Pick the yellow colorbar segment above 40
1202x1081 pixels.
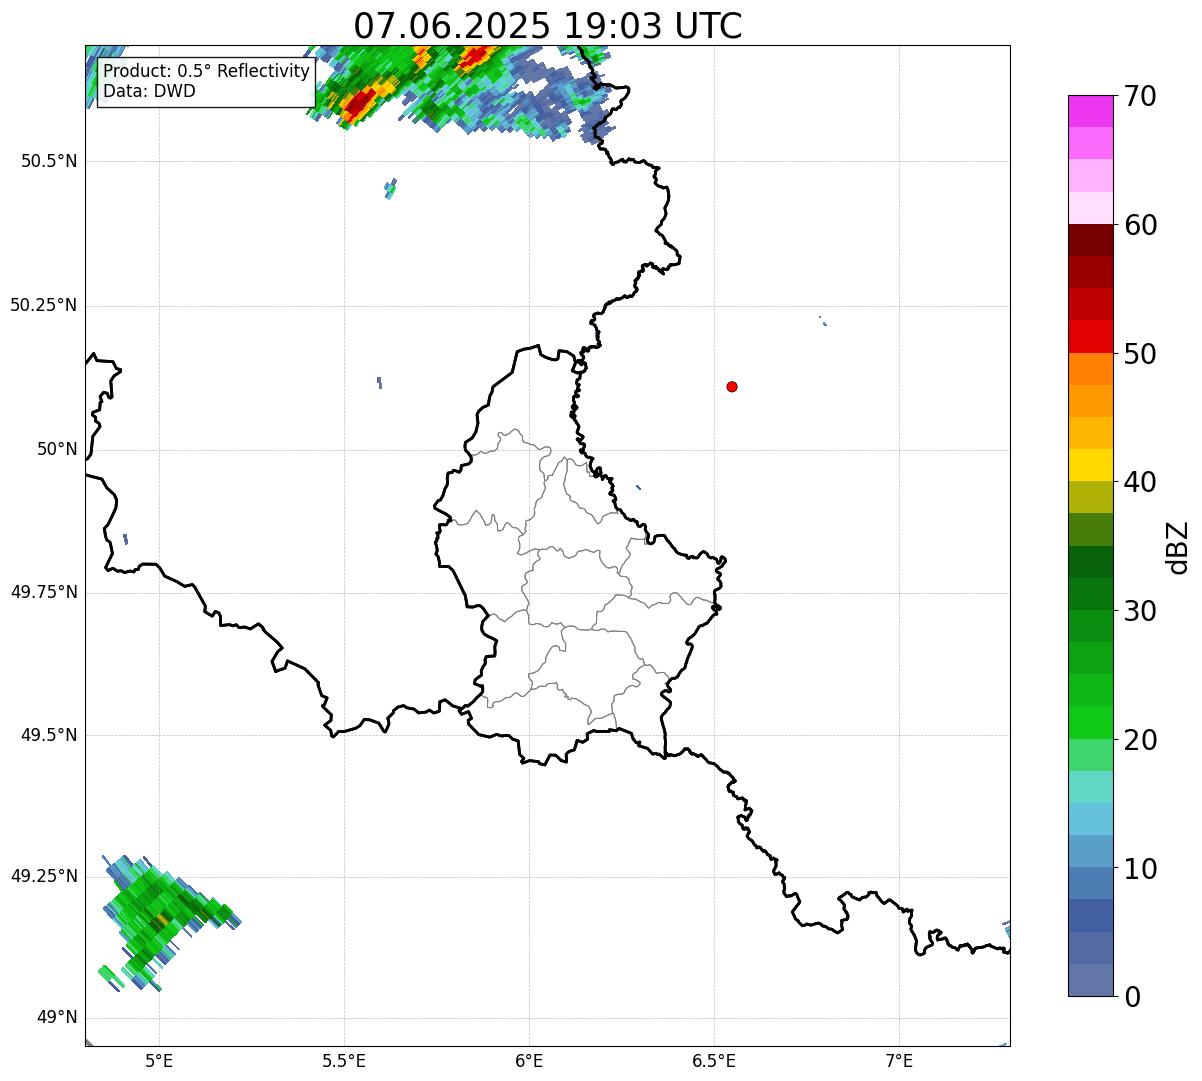(x=1091, y=465)
